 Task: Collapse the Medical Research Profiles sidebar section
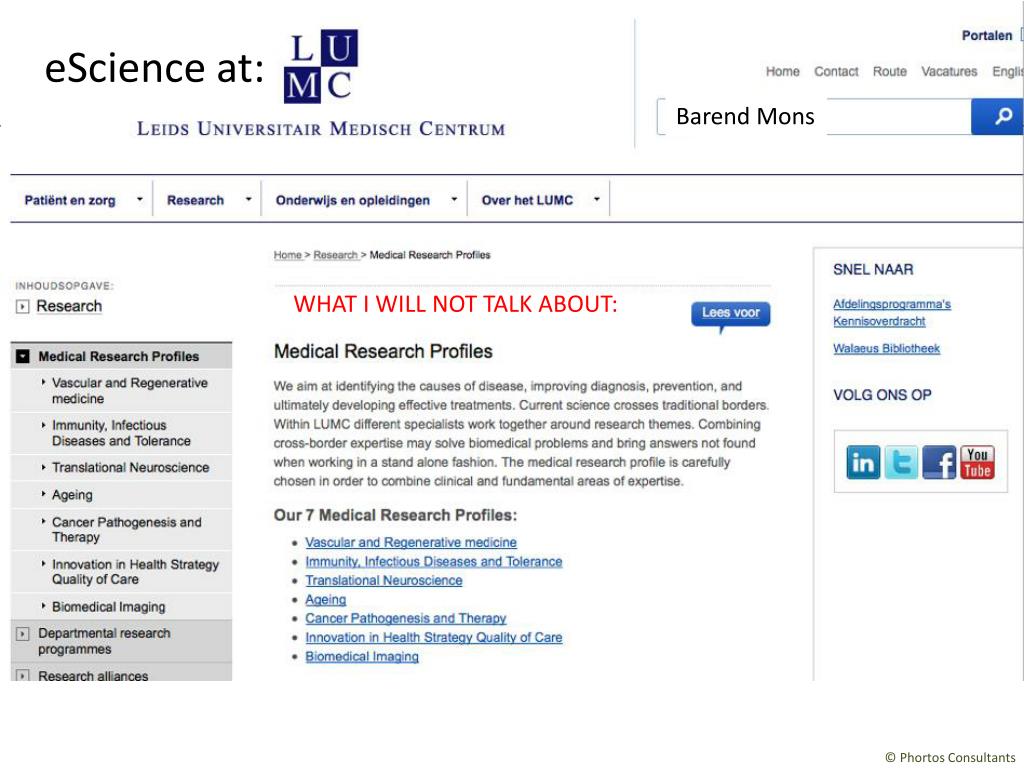23,356
